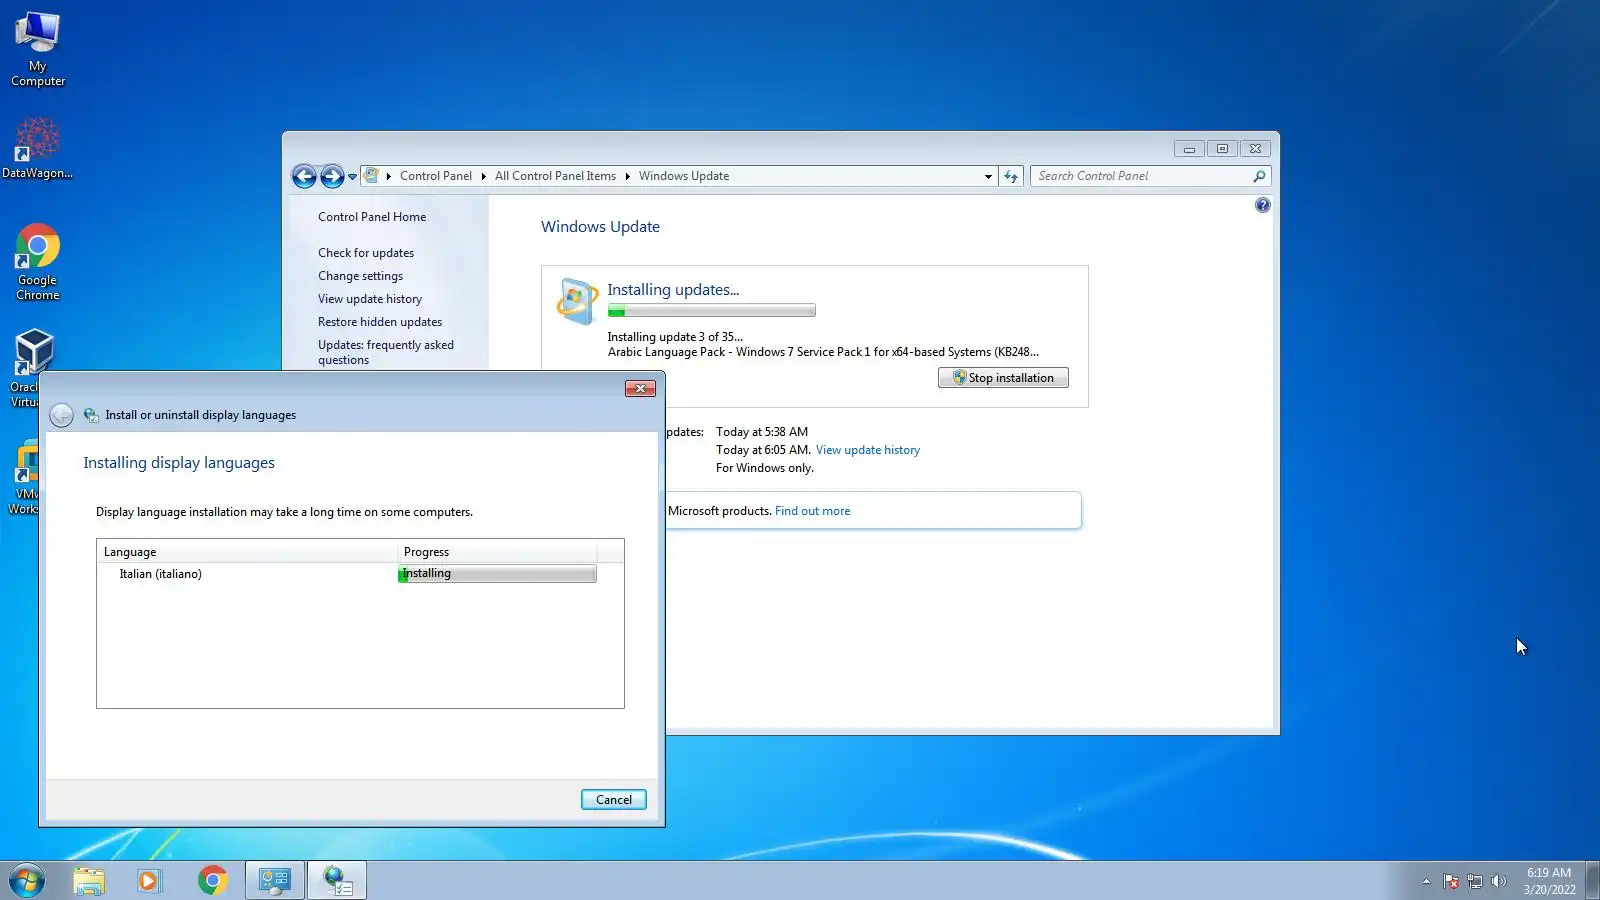
Task: Go to Control Panel Home
Action: (372, 217)
